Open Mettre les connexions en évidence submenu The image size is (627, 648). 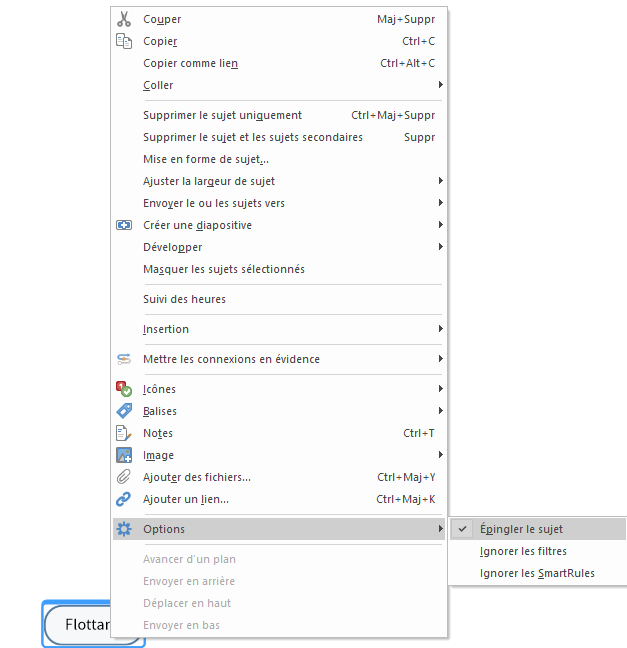pos(231,359)
